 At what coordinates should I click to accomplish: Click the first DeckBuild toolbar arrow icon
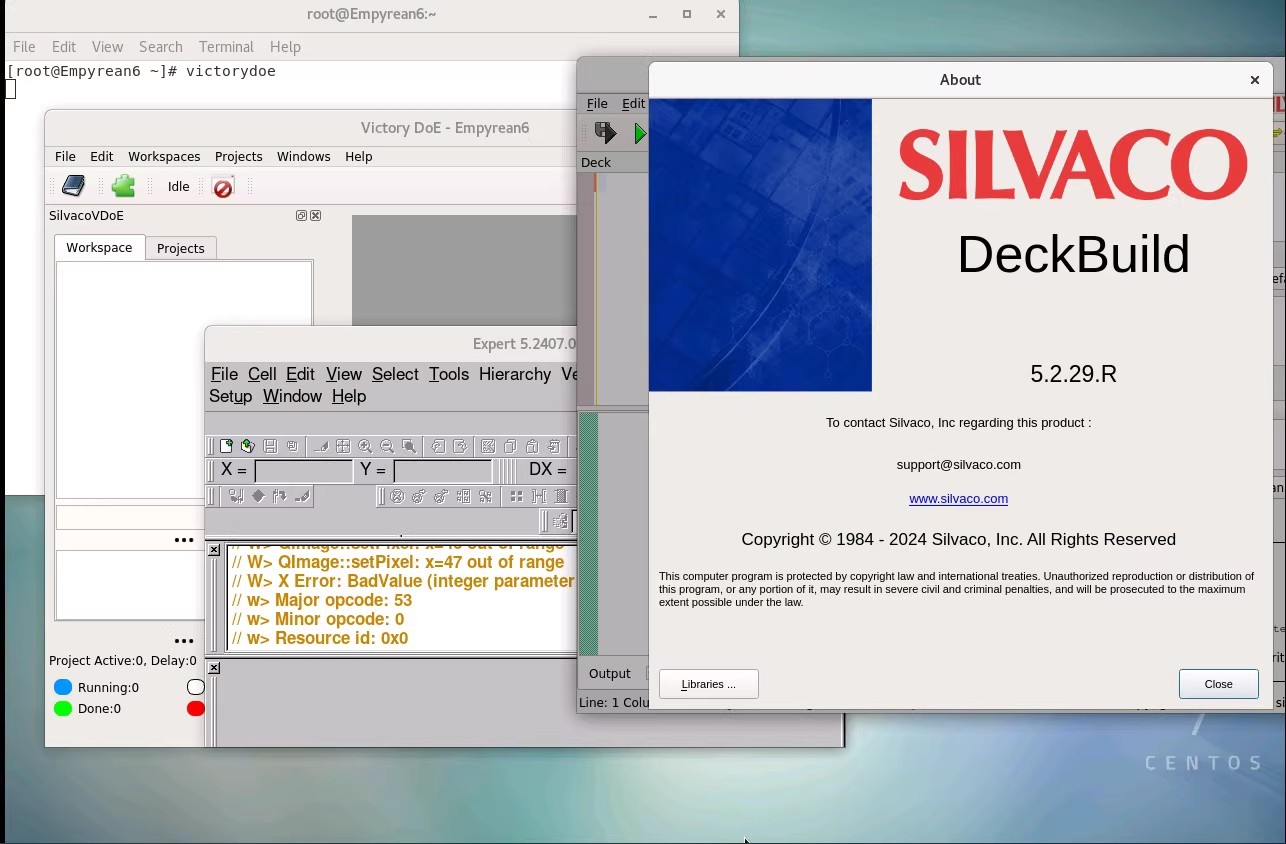click(605, 132)
